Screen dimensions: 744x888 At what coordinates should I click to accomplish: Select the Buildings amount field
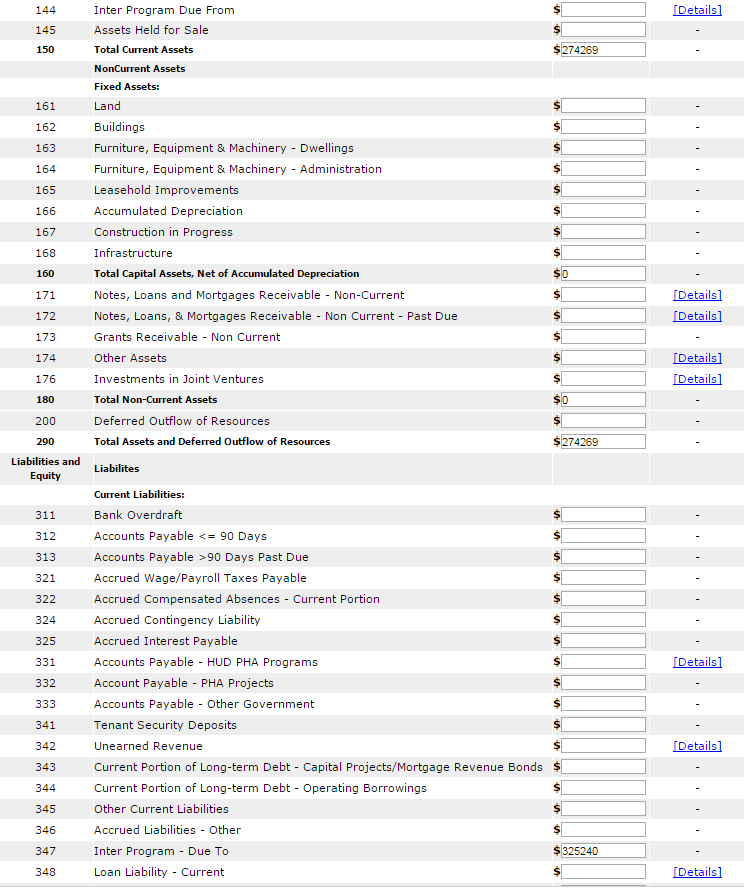603,127
